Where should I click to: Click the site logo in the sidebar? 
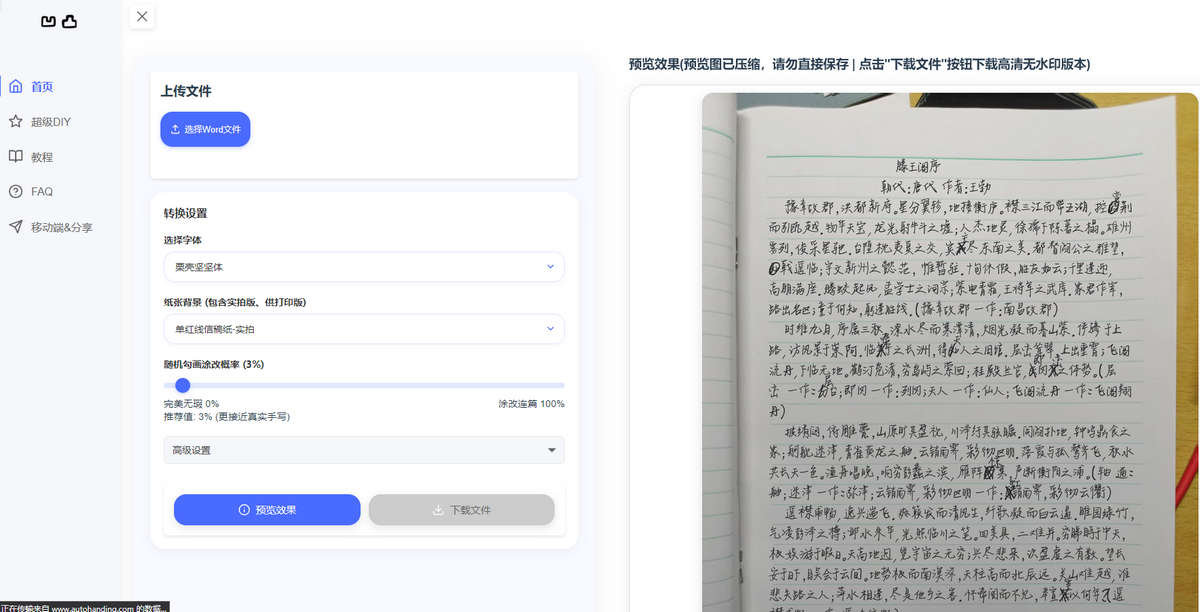[x=59, y=21]
